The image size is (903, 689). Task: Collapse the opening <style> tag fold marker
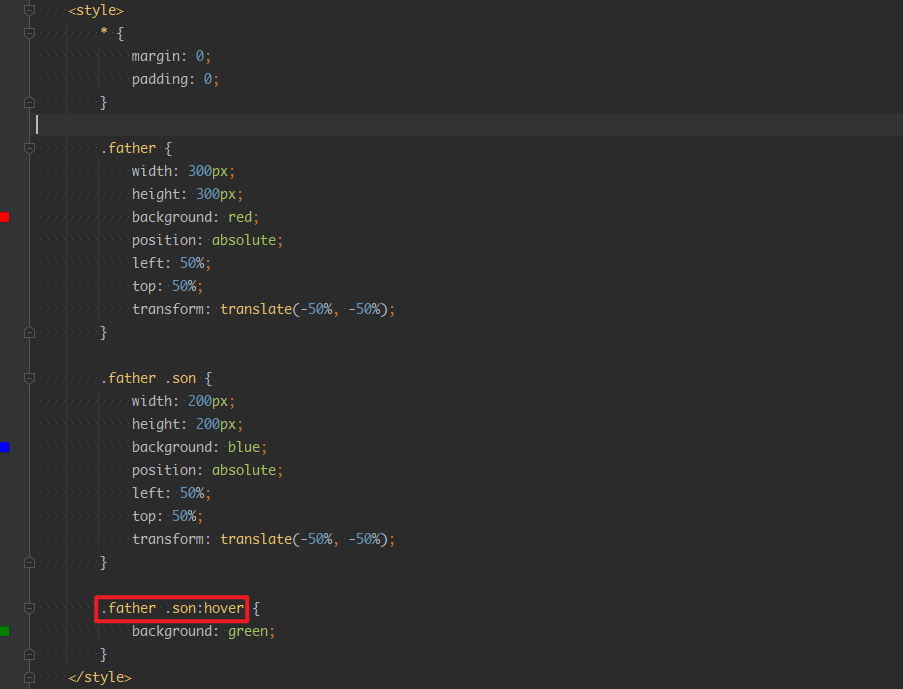point(29,10)
